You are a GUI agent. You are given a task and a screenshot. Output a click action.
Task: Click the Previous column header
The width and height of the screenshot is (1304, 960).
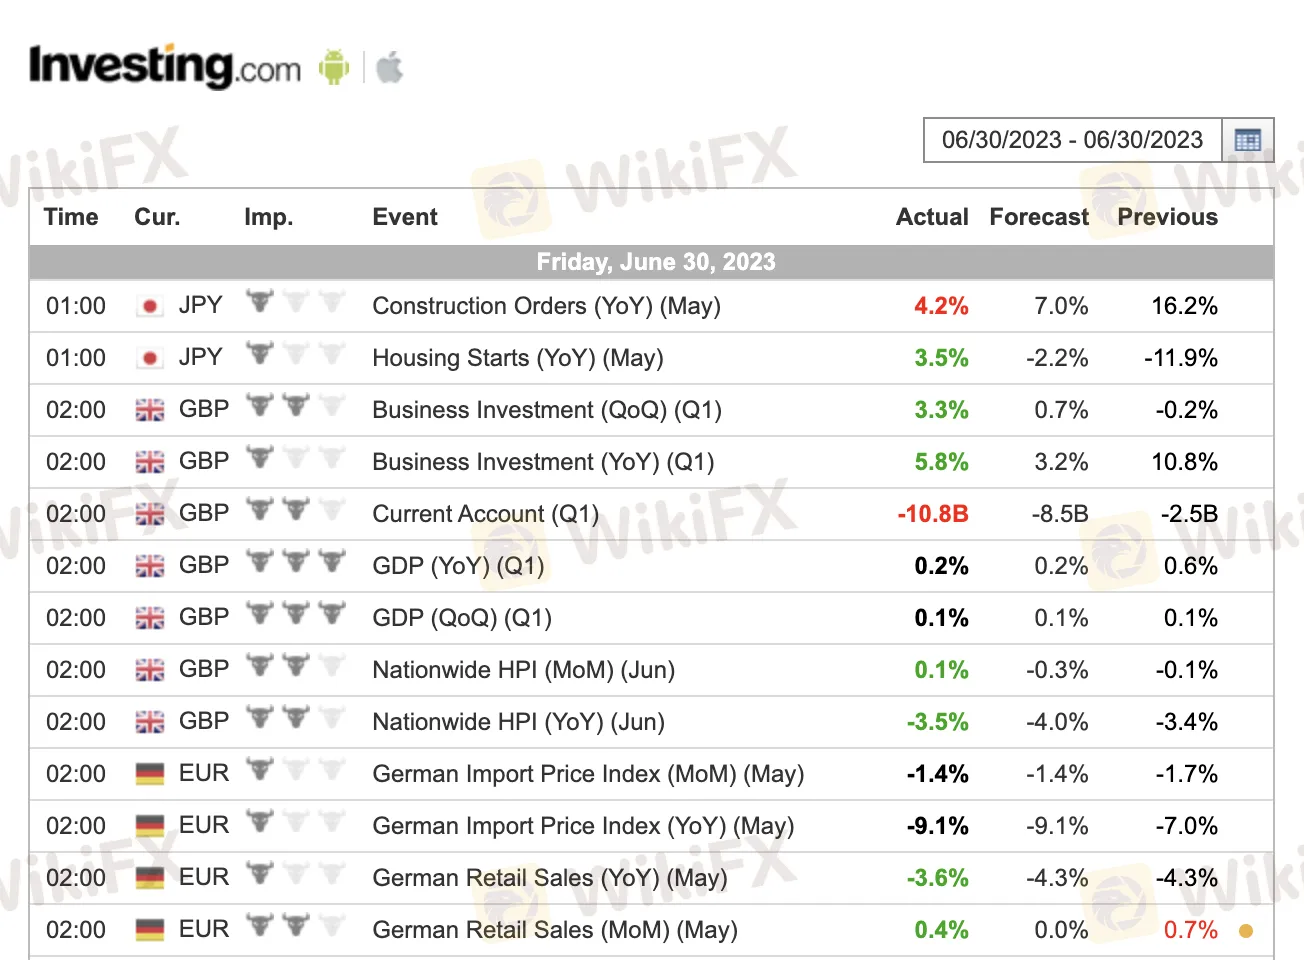(1167, 217)
